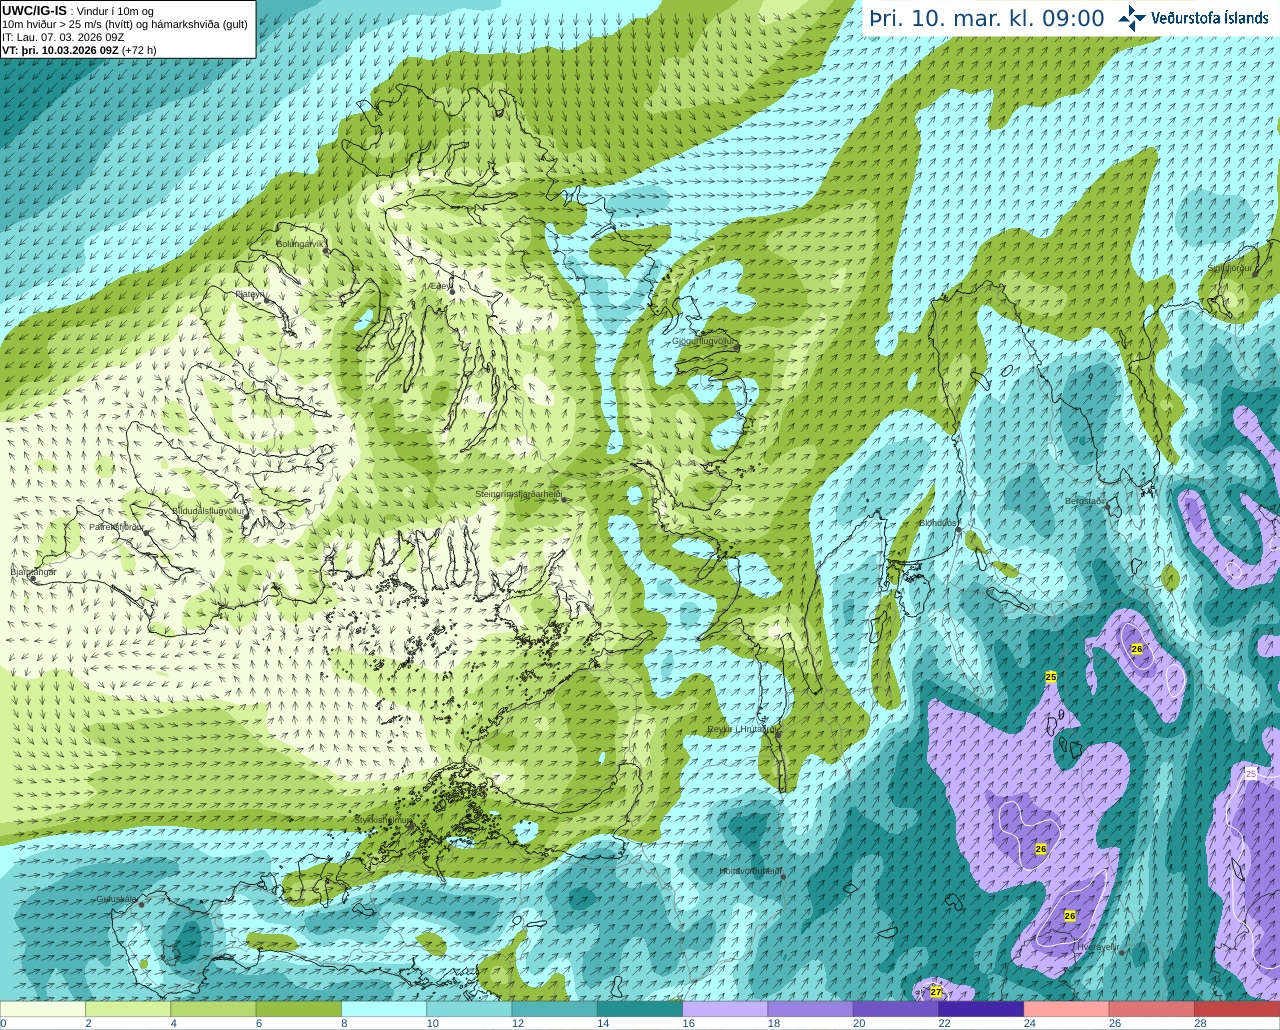Pick the 12–14 m/s legend swatch
This screenshot has height=1030, width=1280.
point(555,1009)
